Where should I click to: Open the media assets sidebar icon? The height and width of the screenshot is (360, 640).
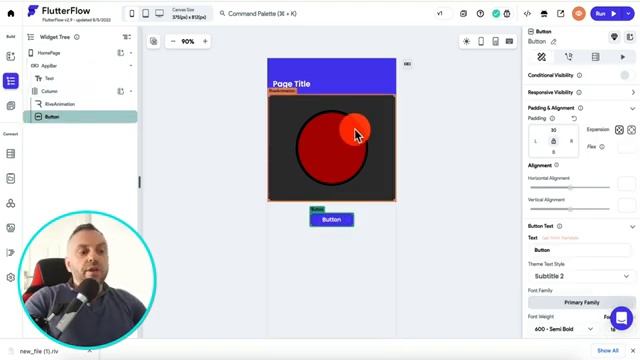[11, 228]
